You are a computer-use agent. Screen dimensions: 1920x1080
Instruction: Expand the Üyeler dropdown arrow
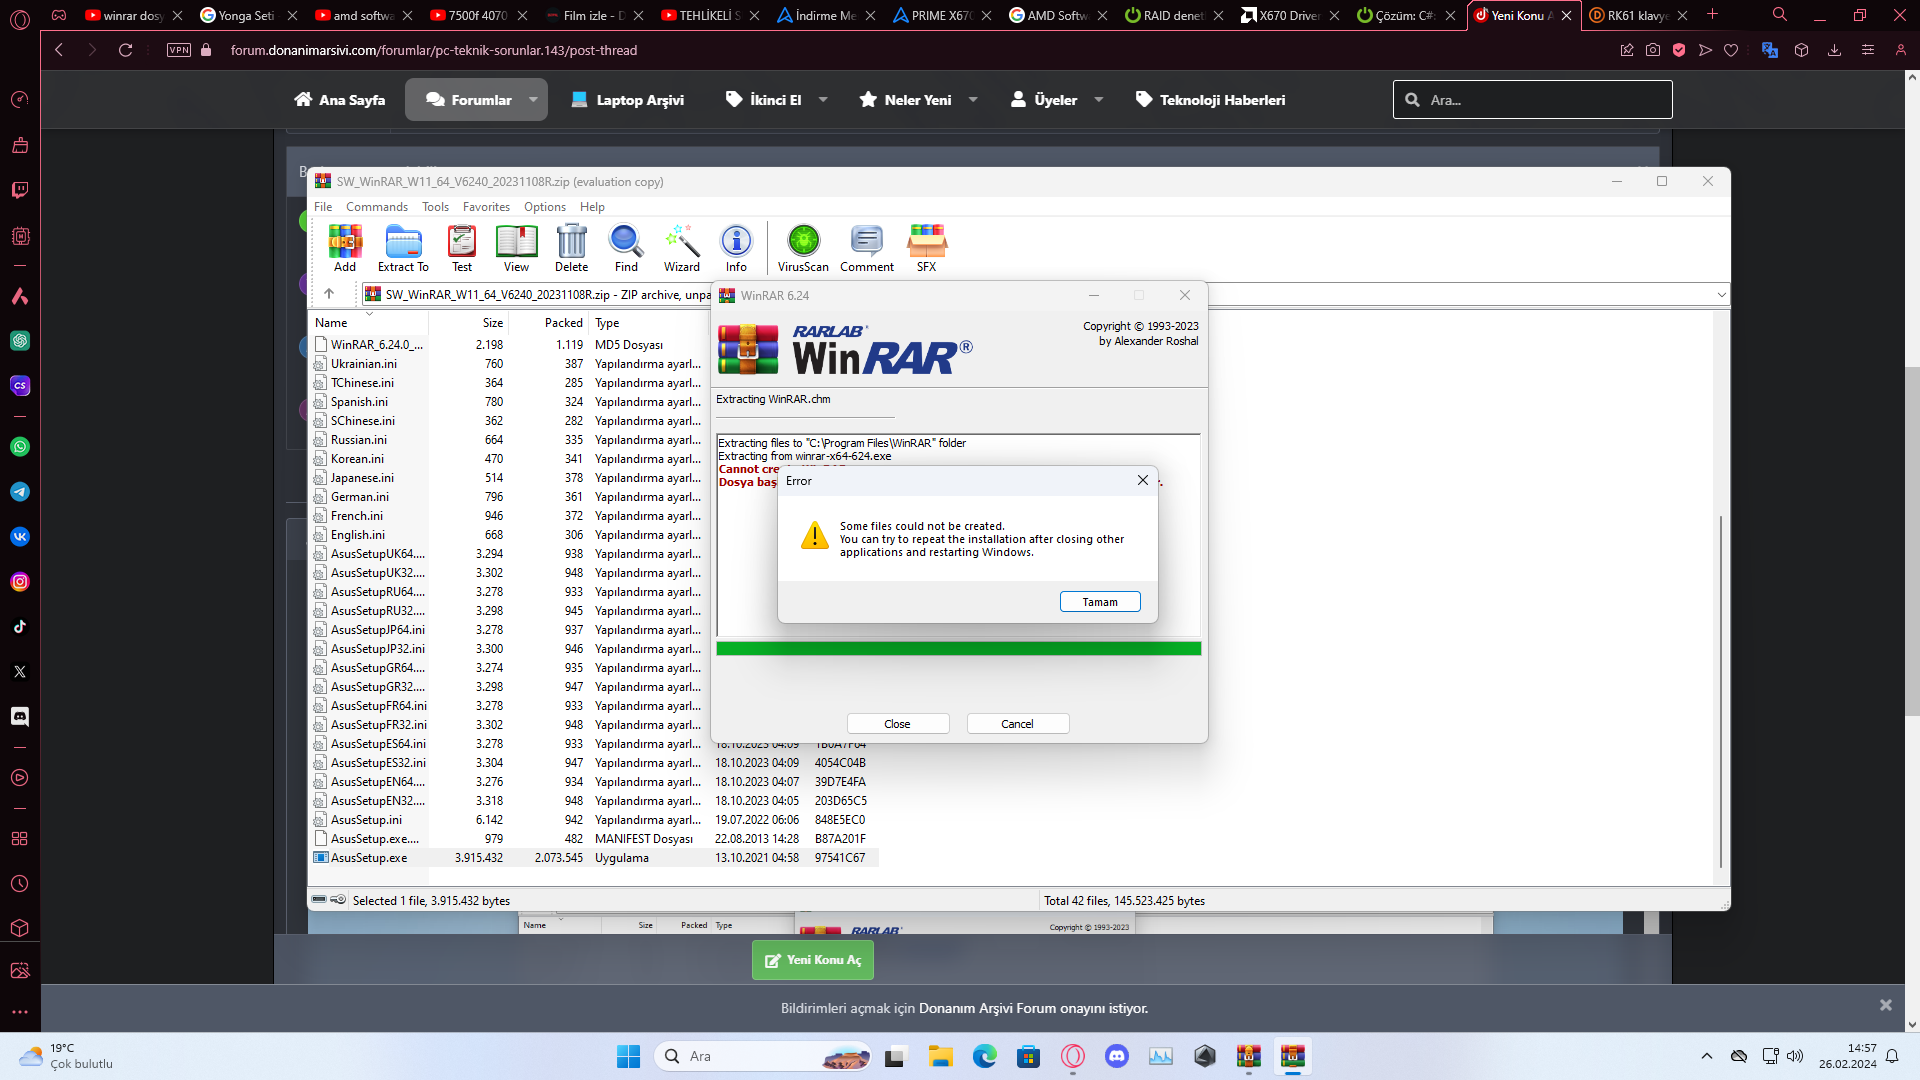coord(1099,100)
